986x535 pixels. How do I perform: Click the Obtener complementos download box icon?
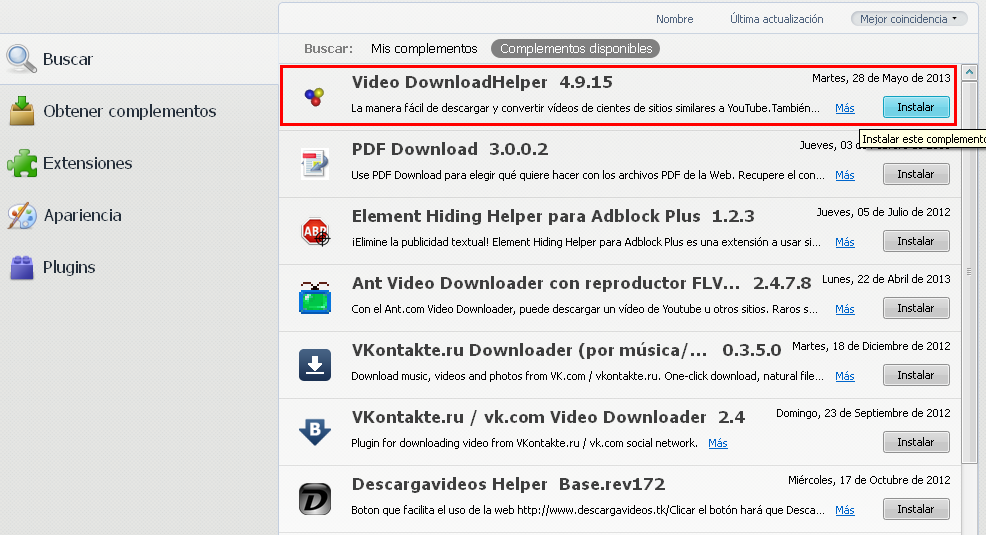click(x=22, y=111)
